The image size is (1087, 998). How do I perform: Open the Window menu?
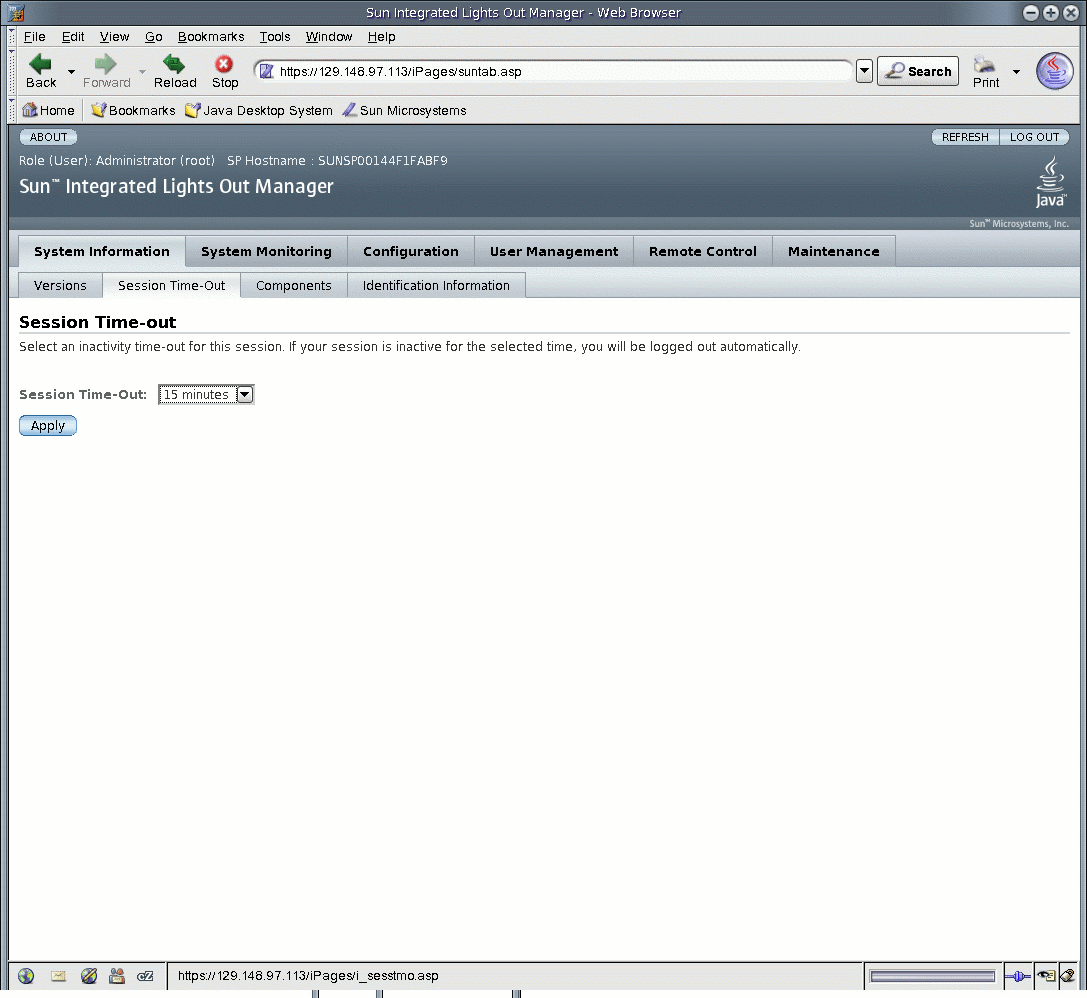tap(329, 37)
